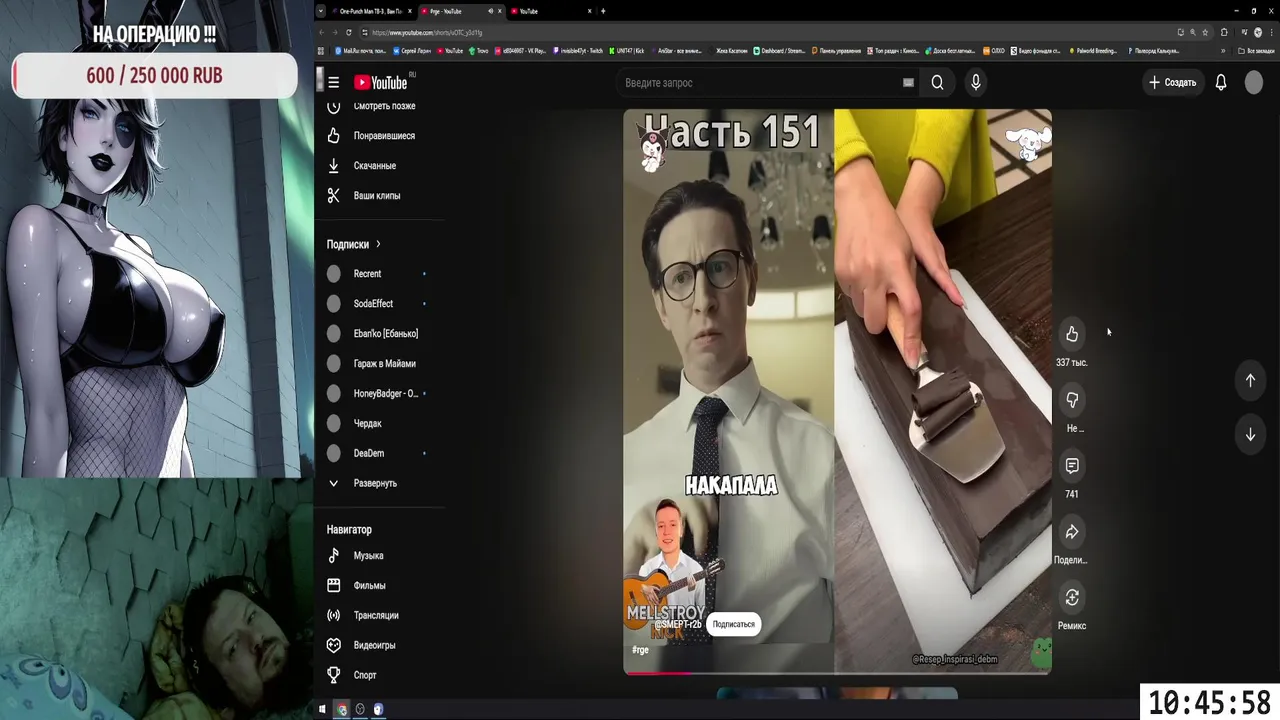Viewport: 1280px width, 720px height.
Task: Bookmark page with the star icon
Action: coord(1205,32)
